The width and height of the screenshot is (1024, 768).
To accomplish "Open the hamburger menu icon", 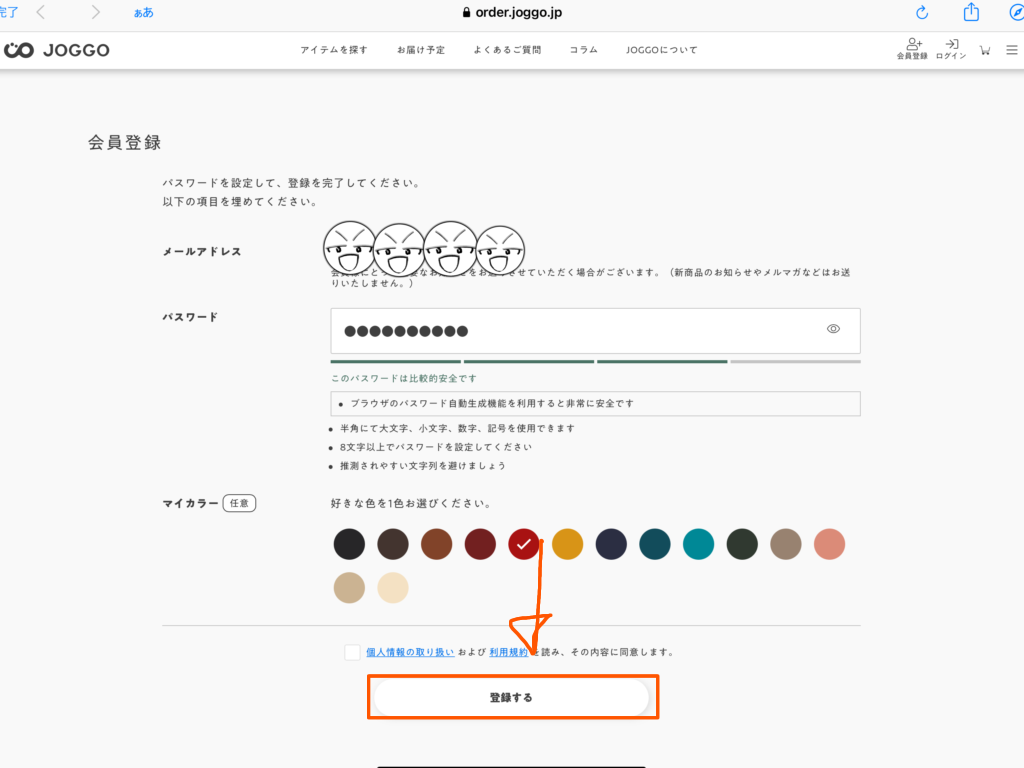I will click(x=1012, y=50).
